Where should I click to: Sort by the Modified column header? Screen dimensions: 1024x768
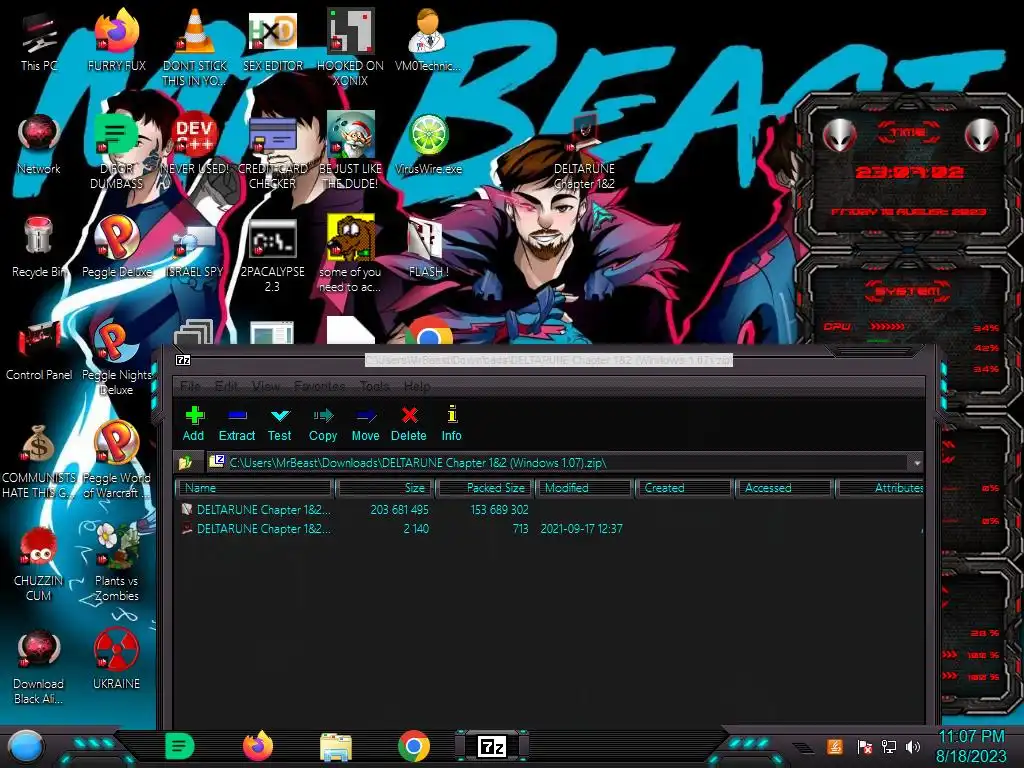pos(584,488)
